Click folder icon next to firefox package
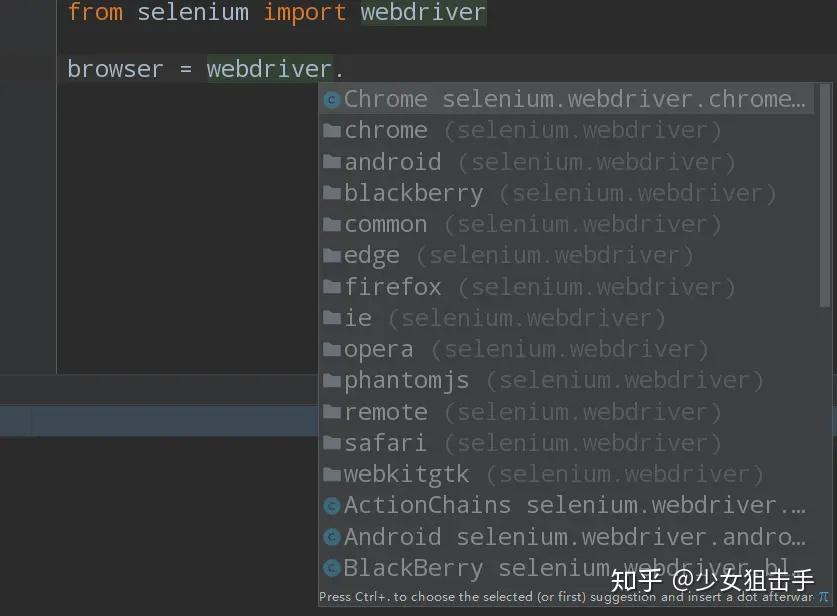This screenshot has width=837, height=616. pos(332,287)
